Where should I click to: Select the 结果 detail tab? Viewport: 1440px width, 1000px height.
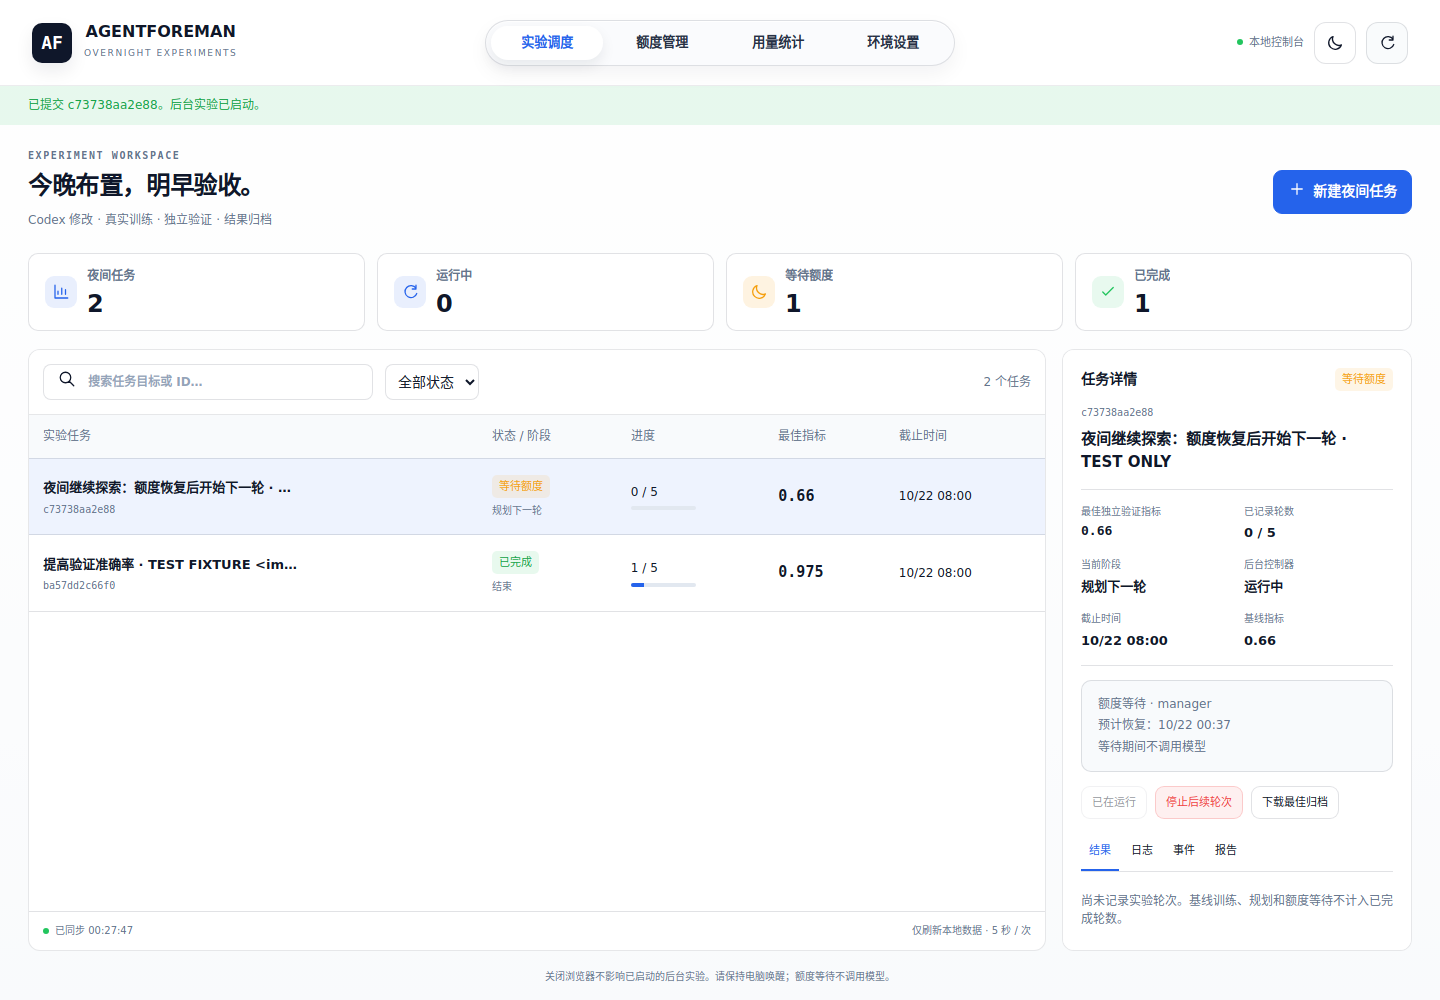point(1100,850)
